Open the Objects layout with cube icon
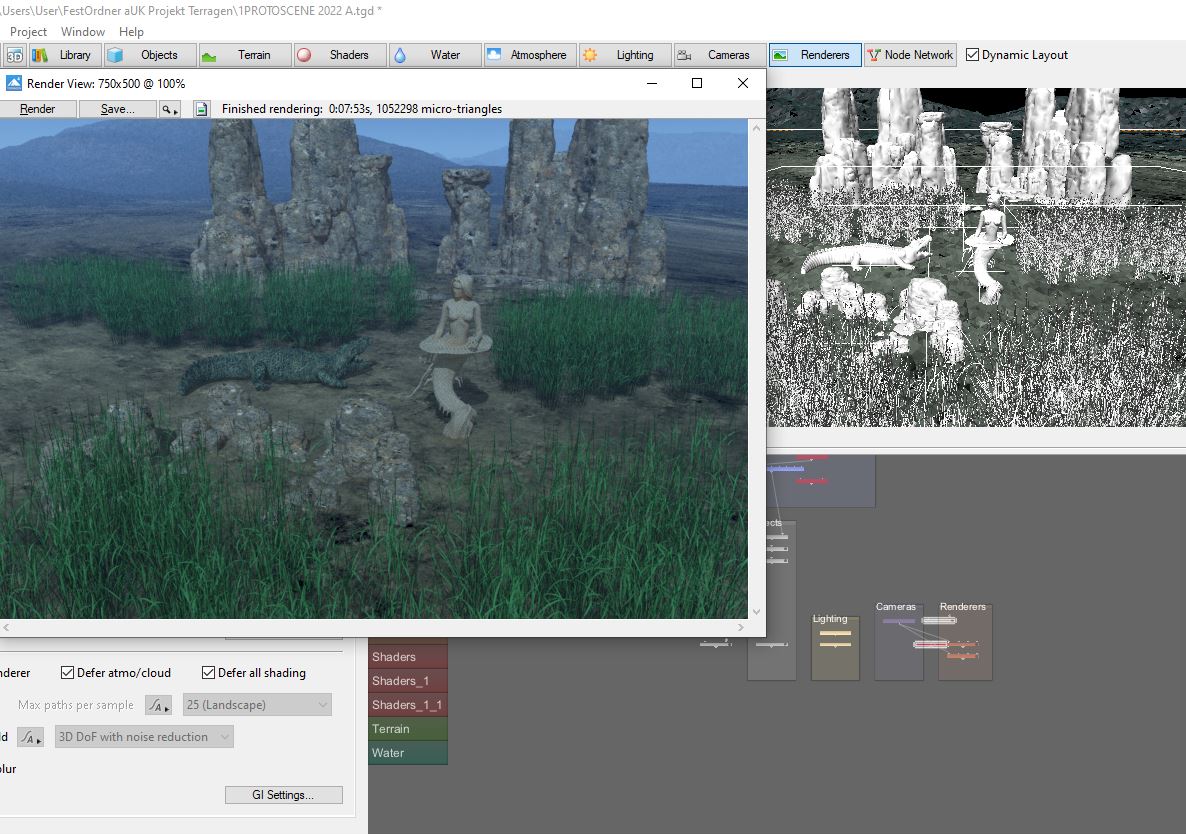Screen dimensions: 1186x835 click(x=148, y=55)
